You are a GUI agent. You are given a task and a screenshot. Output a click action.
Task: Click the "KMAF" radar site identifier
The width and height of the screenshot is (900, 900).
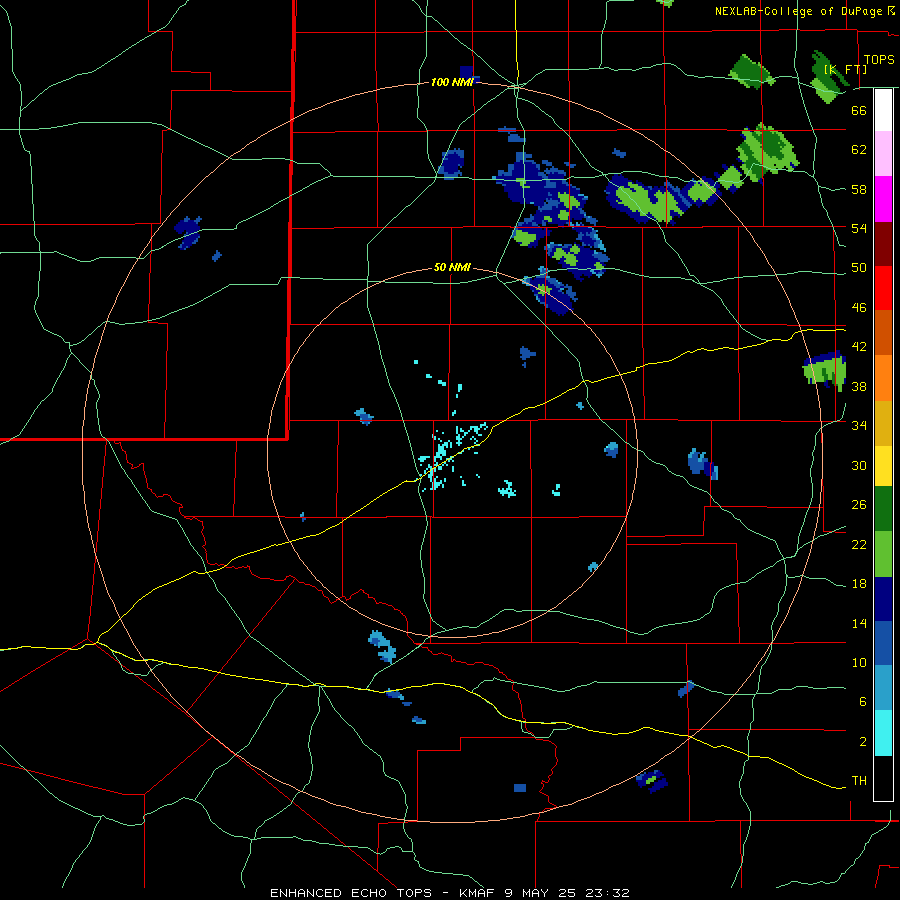pyautogui.click(x=476, y=893)
